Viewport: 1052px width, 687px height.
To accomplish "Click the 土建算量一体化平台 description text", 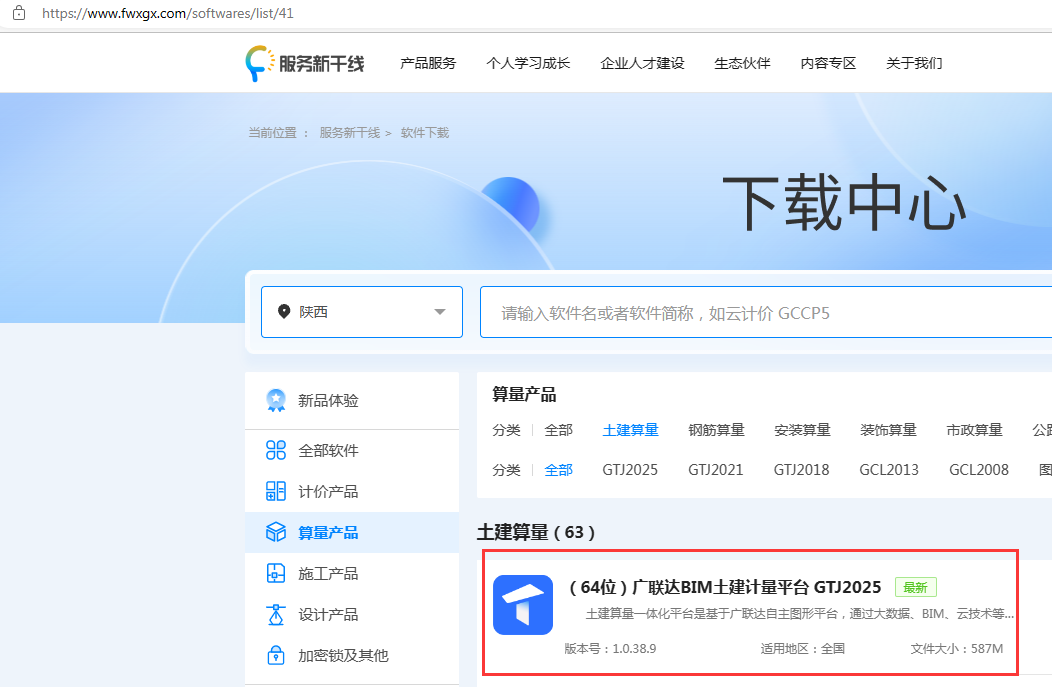I will pos(800,614).
